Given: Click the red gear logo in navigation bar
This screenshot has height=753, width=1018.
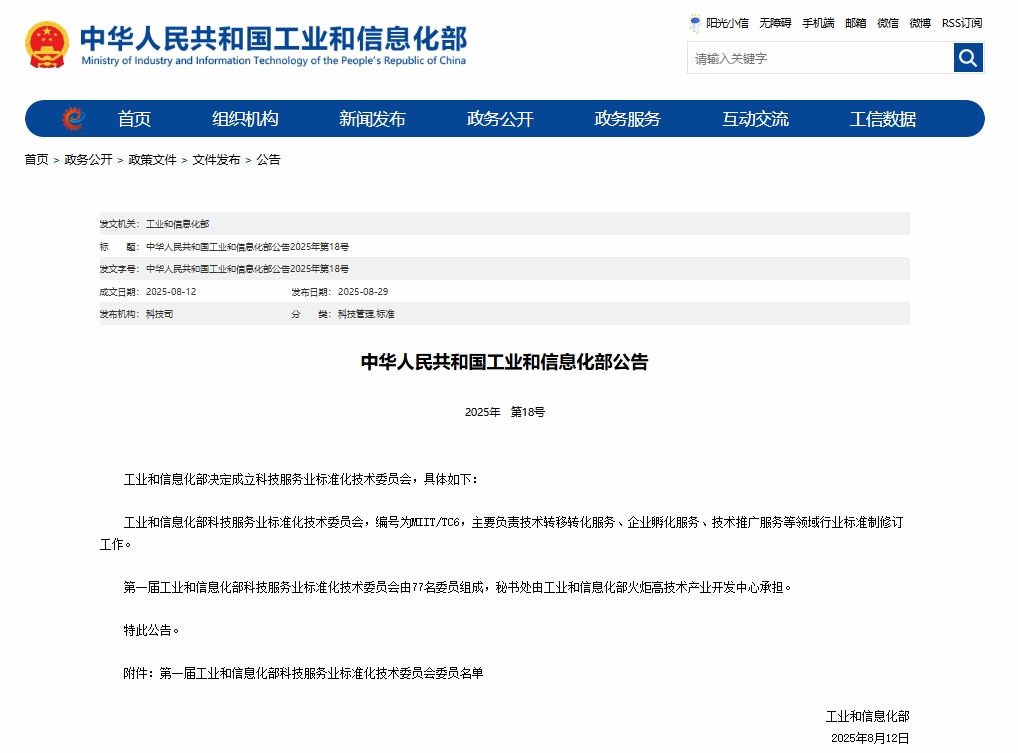Looking at the screenshot, I should tap(73, 119).
